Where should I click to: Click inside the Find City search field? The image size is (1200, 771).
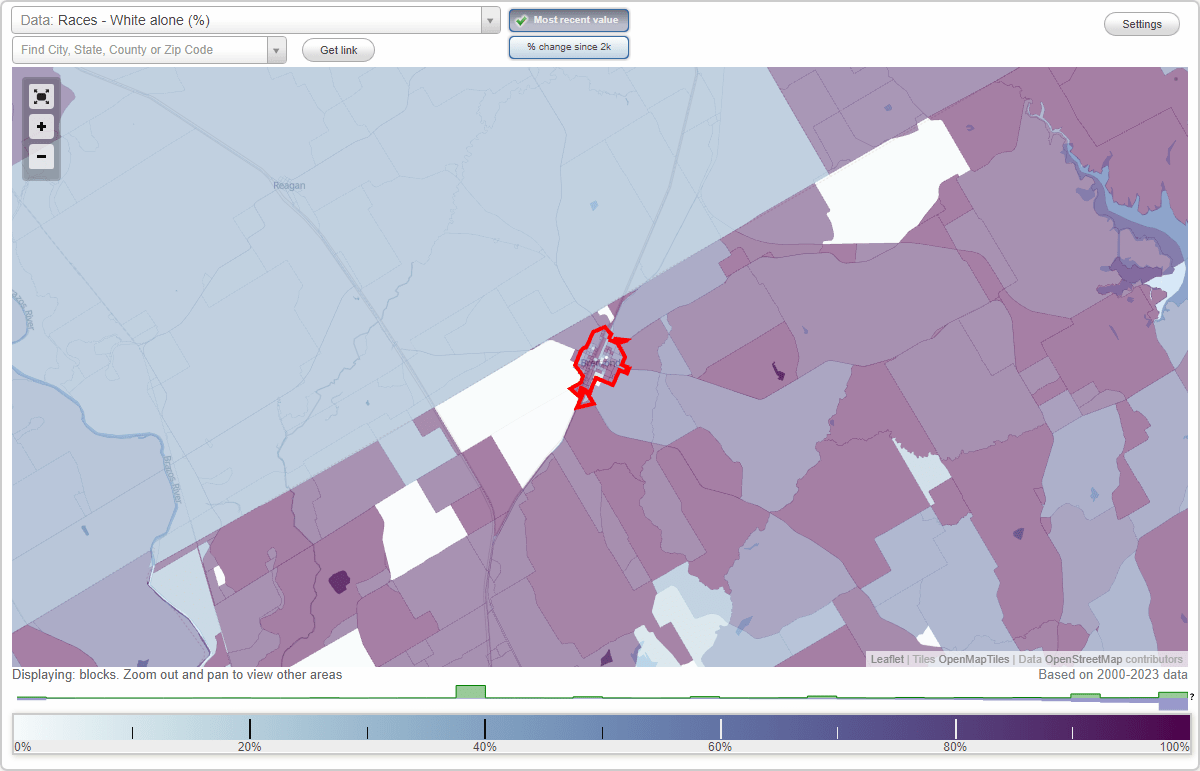(140, 50)
